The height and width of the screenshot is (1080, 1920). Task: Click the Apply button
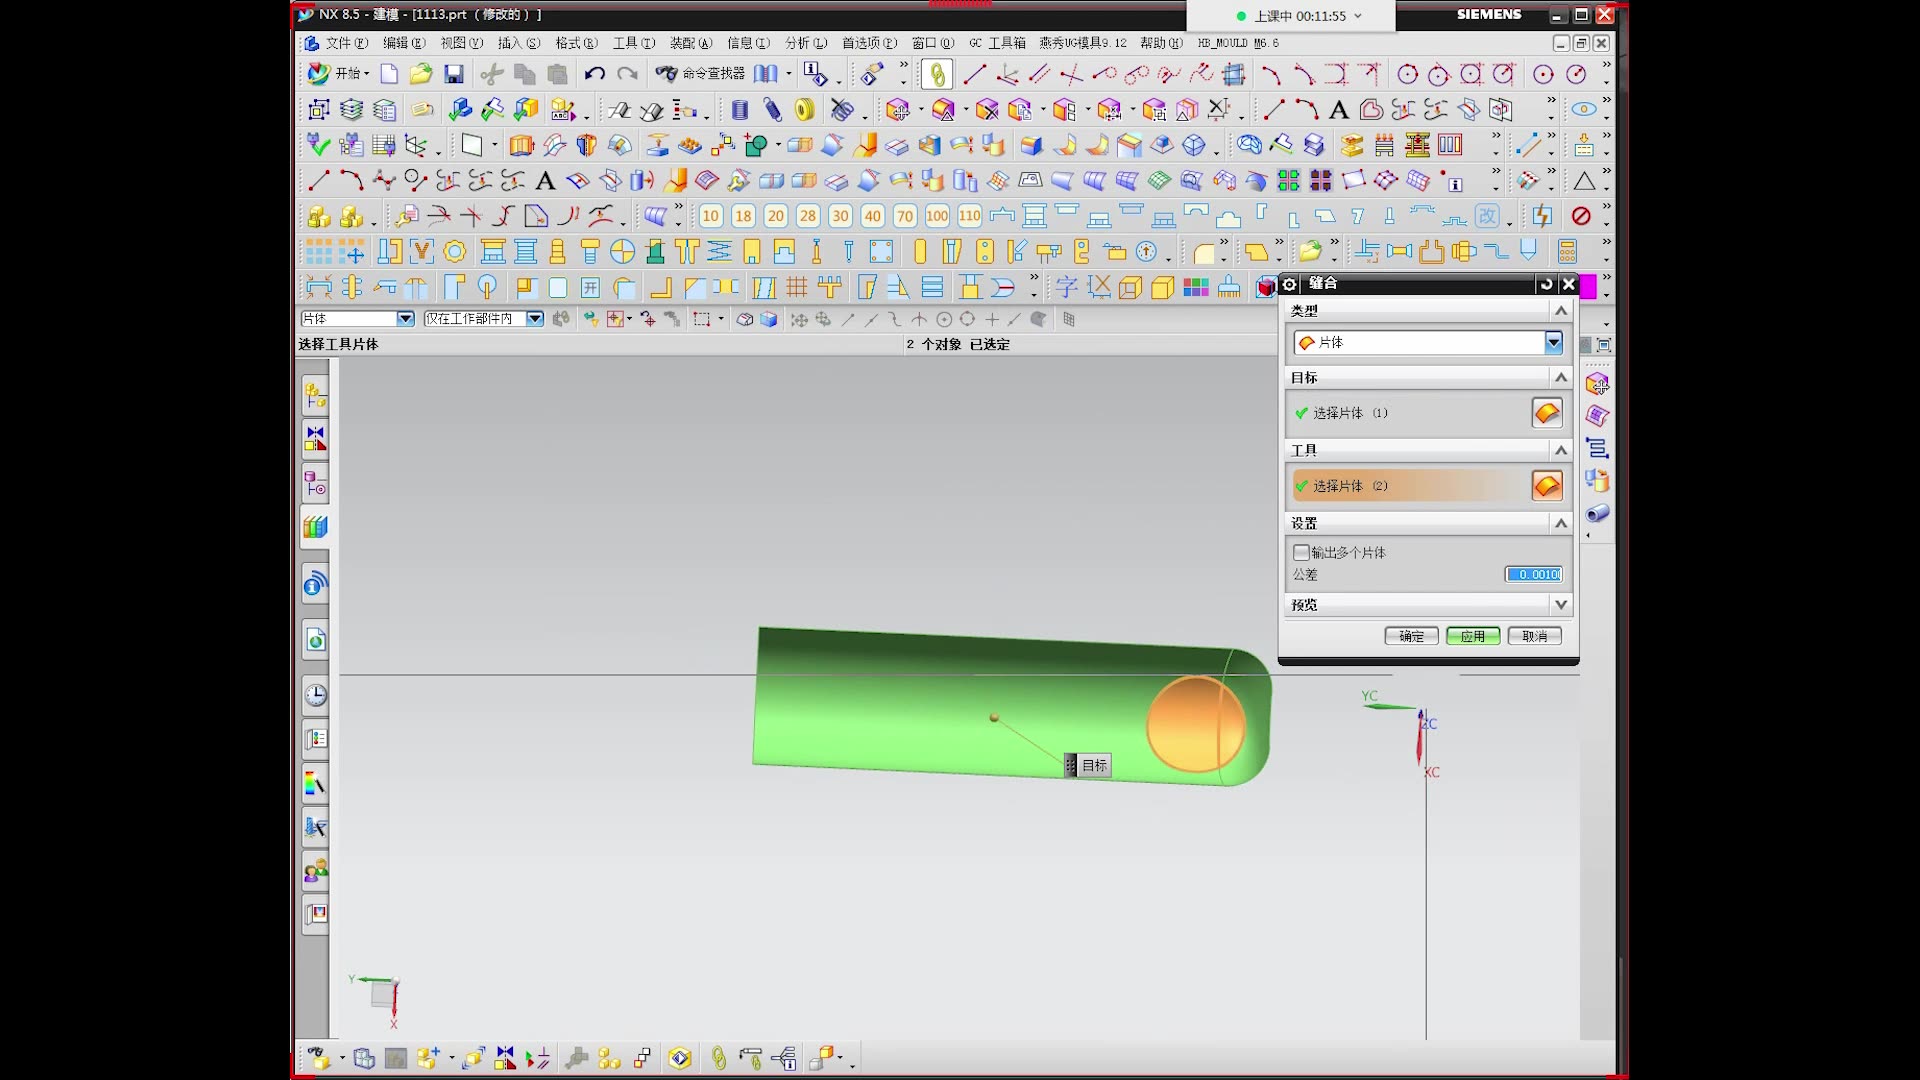1472,636
